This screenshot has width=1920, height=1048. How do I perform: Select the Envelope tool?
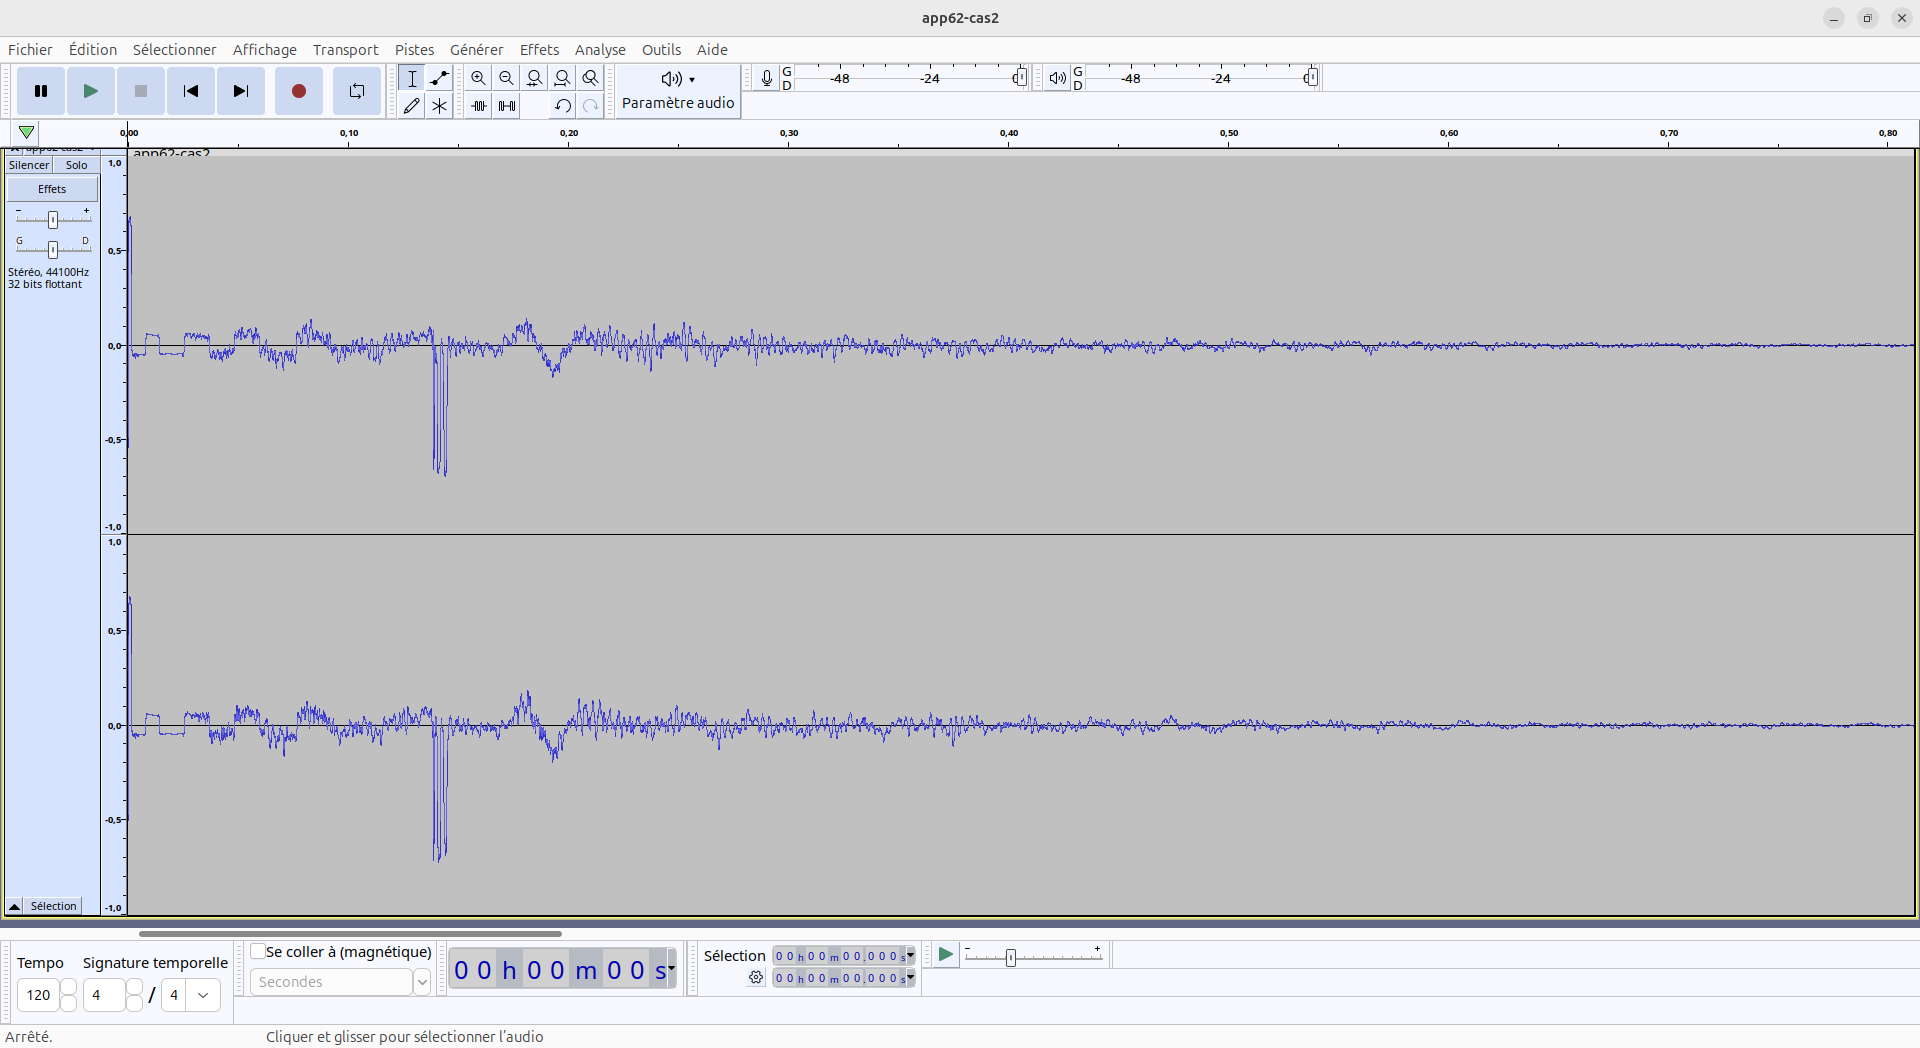[x=439, y=78]
